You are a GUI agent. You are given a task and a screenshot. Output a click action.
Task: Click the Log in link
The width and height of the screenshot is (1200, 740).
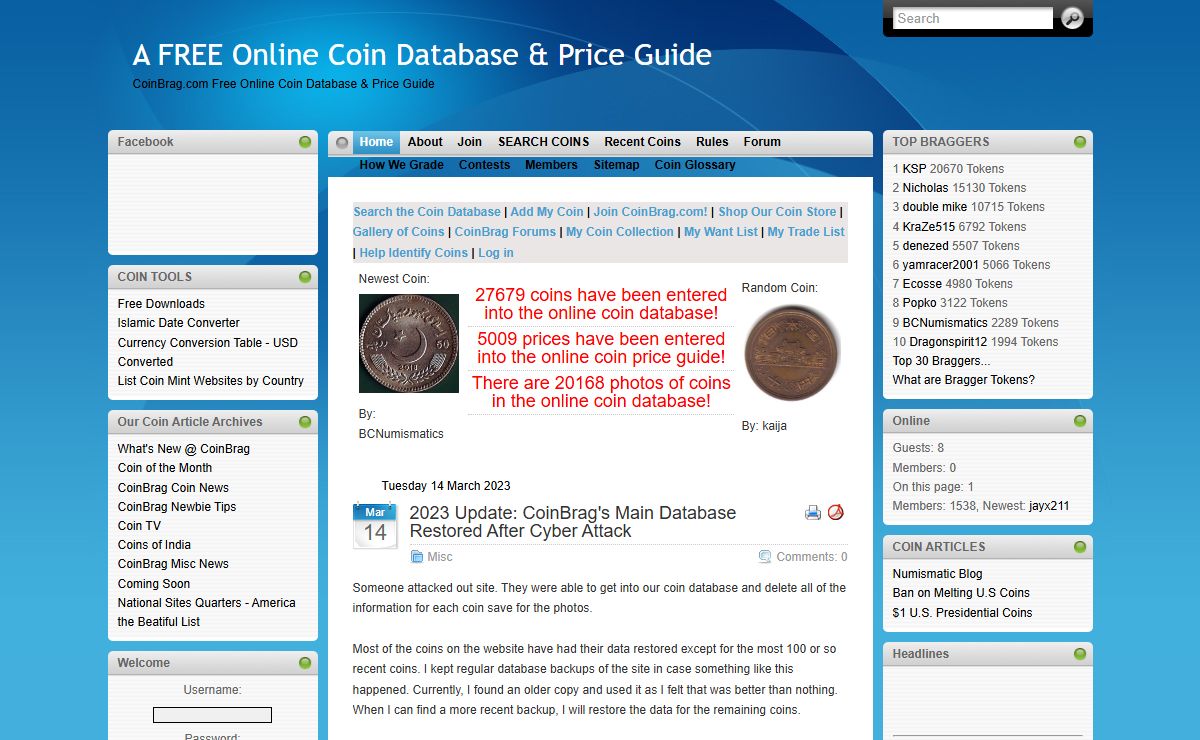(496, 253)
